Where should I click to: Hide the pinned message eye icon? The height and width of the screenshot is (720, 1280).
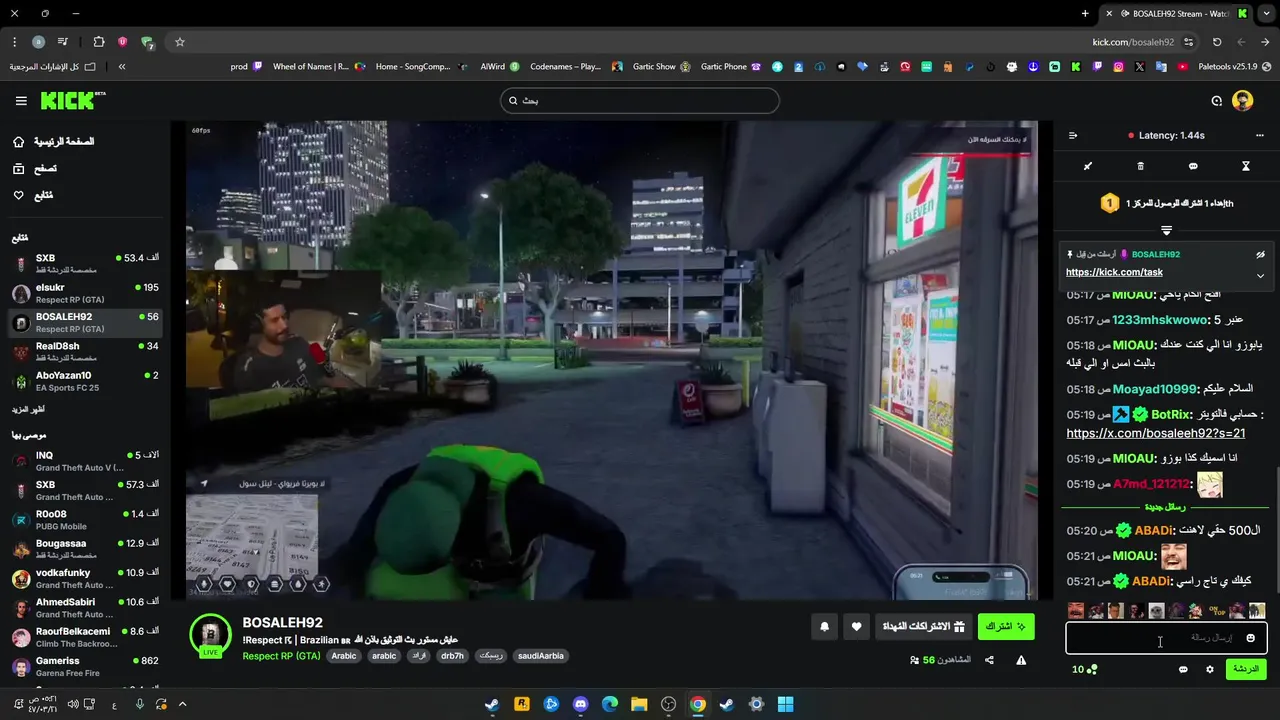pos(1260,254)
